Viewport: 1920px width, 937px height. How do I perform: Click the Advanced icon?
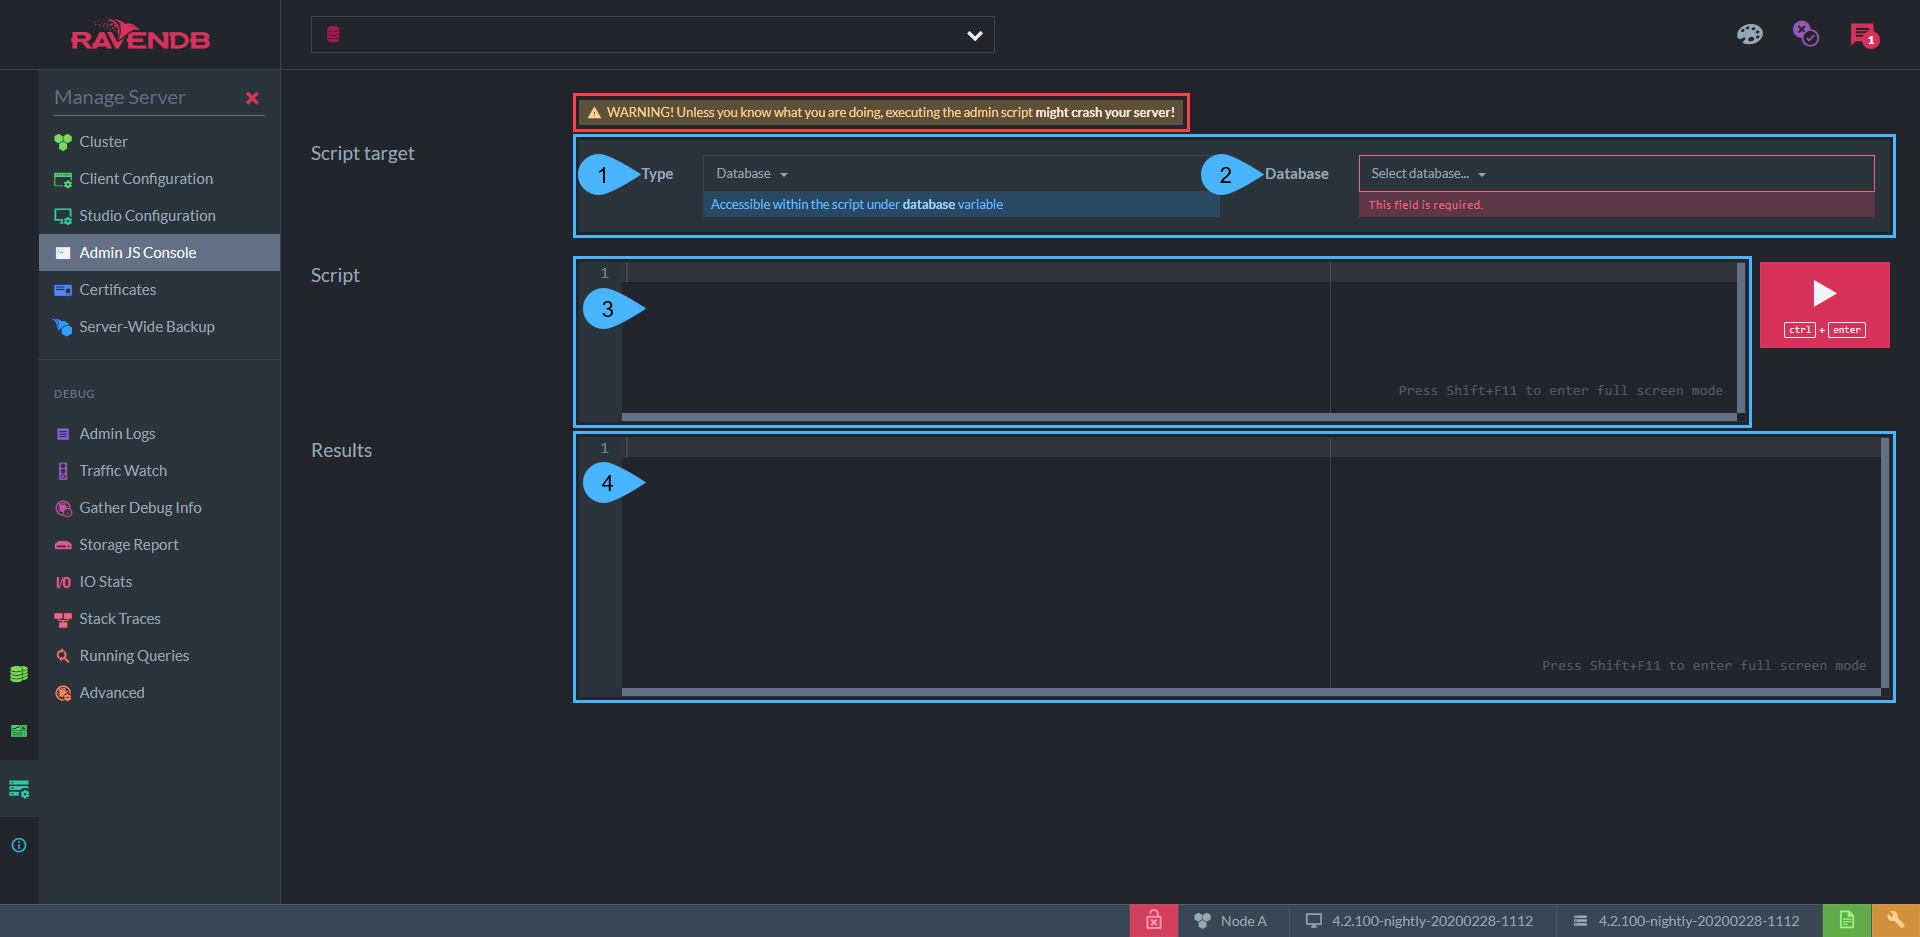pos(63,693)
